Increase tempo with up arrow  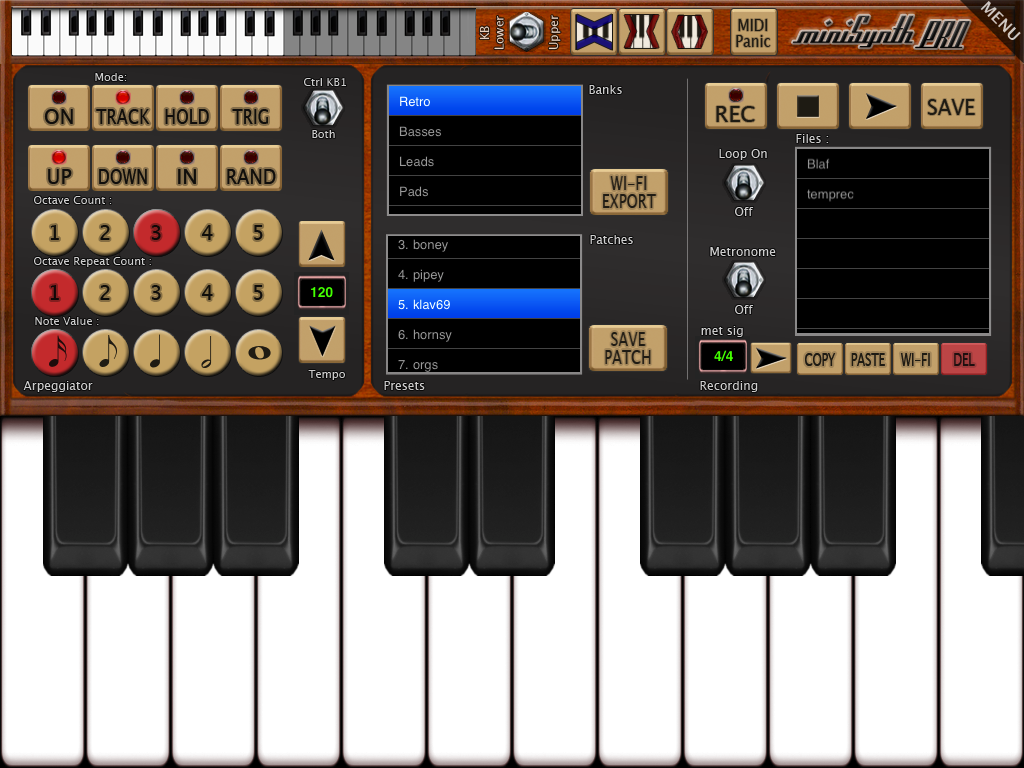coord(322,244)
